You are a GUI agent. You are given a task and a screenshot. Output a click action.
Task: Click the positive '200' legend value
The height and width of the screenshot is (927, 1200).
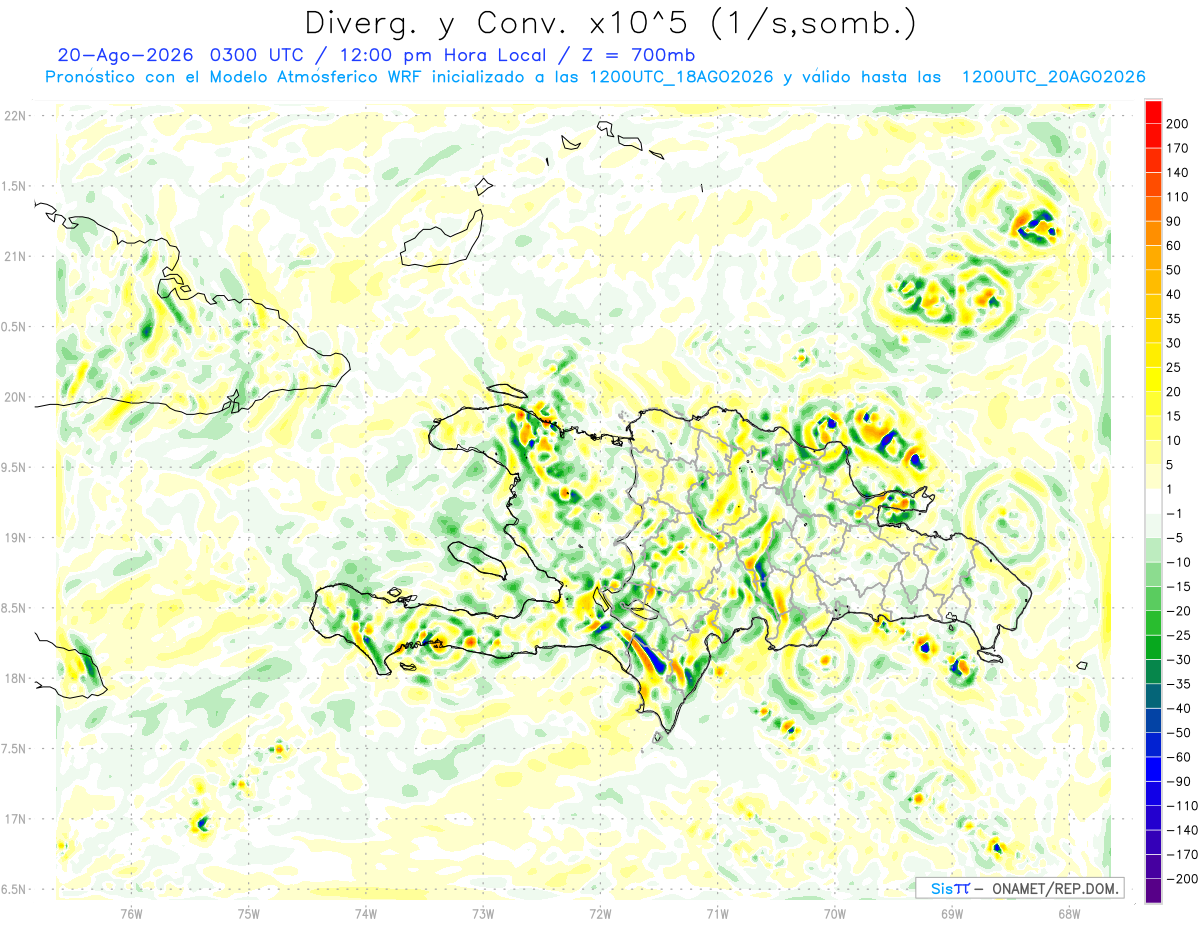point(1179,124)
